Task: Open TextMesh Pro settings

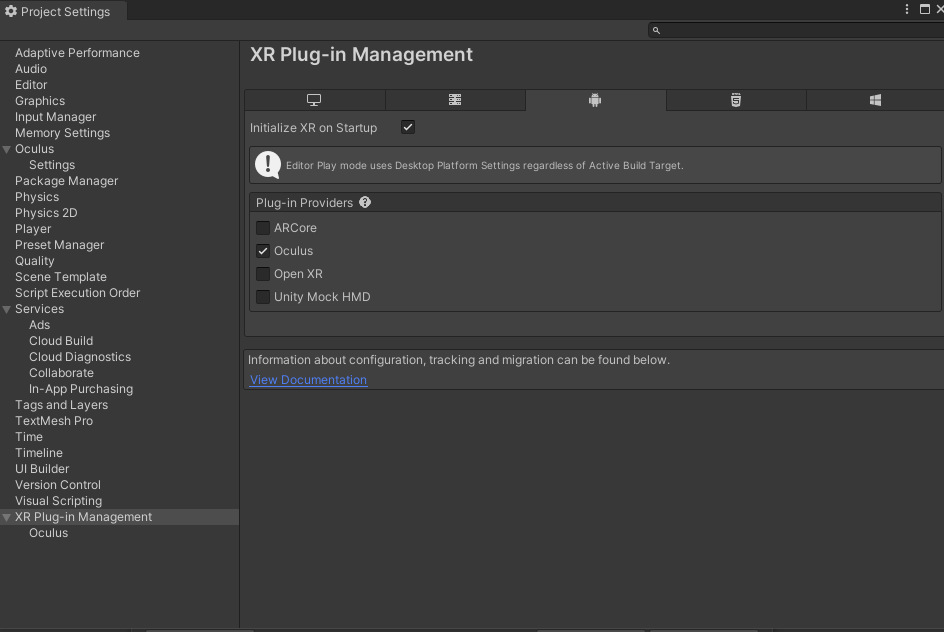Action: tap(54, 421)
